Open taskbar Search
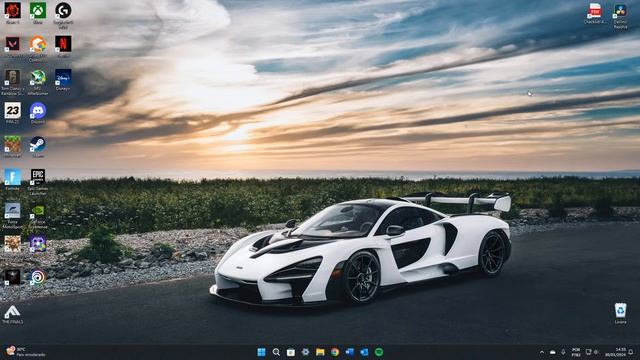 pos(276,352)
